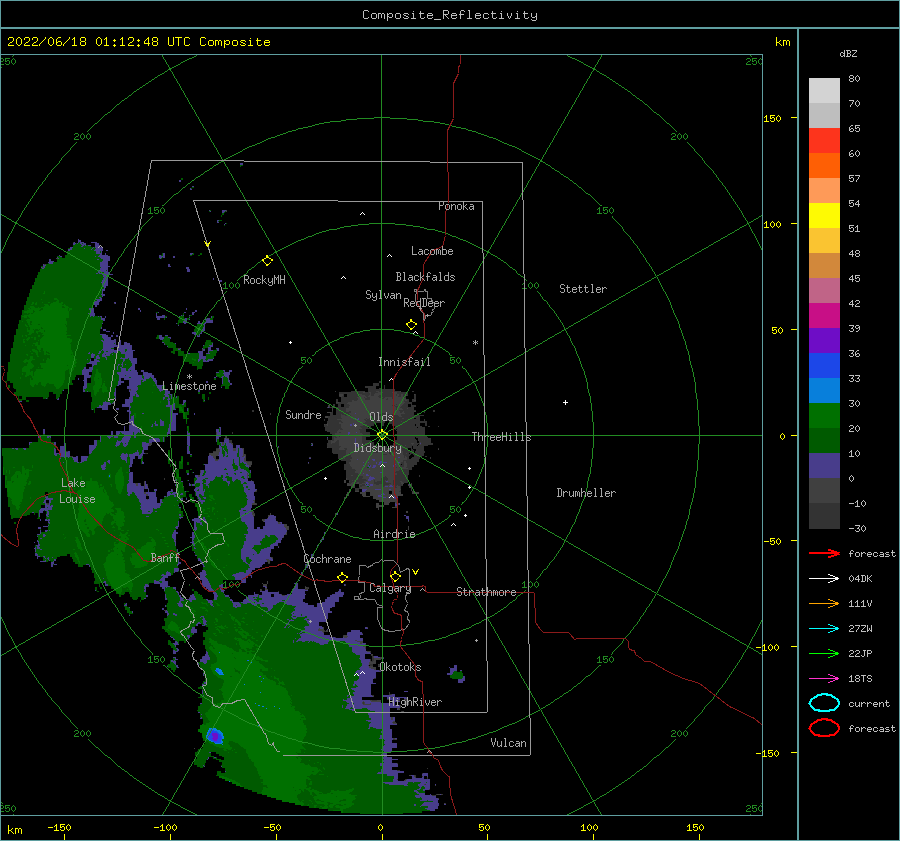Click the yellow diamond marker near Cochrane
Viewport: 900px width, 841px height.
point(342,578)
